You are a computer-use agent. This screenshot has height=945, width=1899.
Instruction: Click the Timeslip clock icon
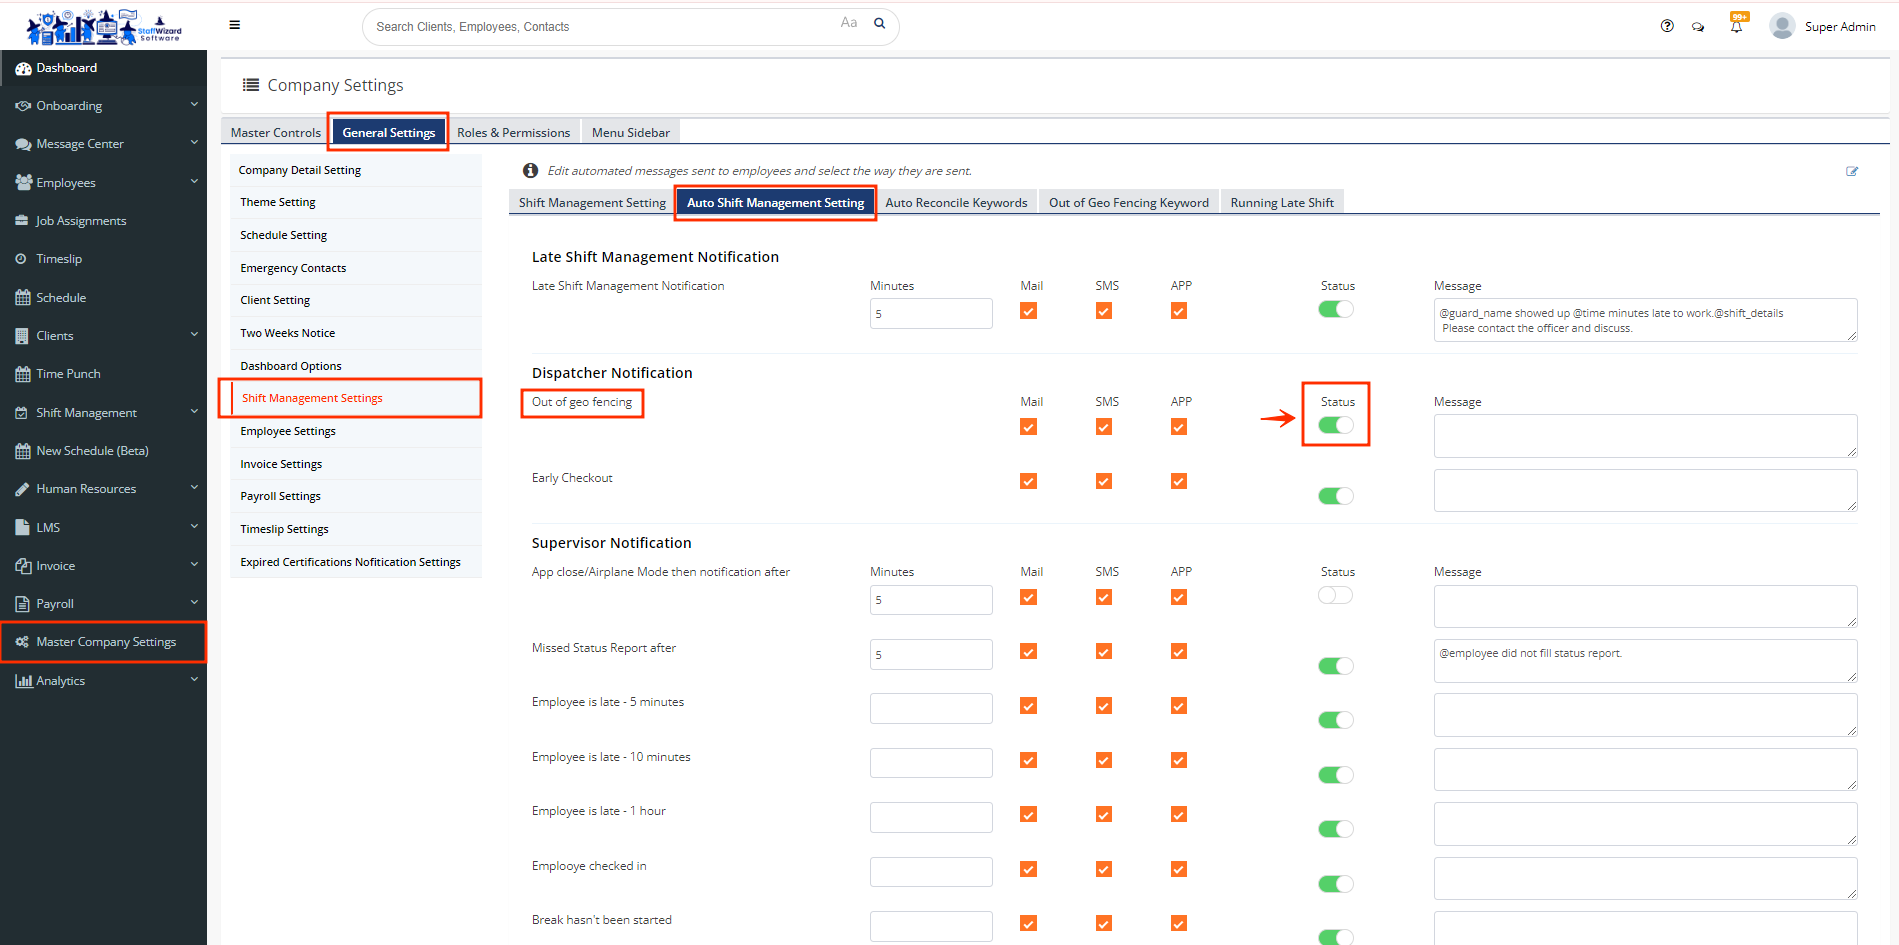coord(21,259)
